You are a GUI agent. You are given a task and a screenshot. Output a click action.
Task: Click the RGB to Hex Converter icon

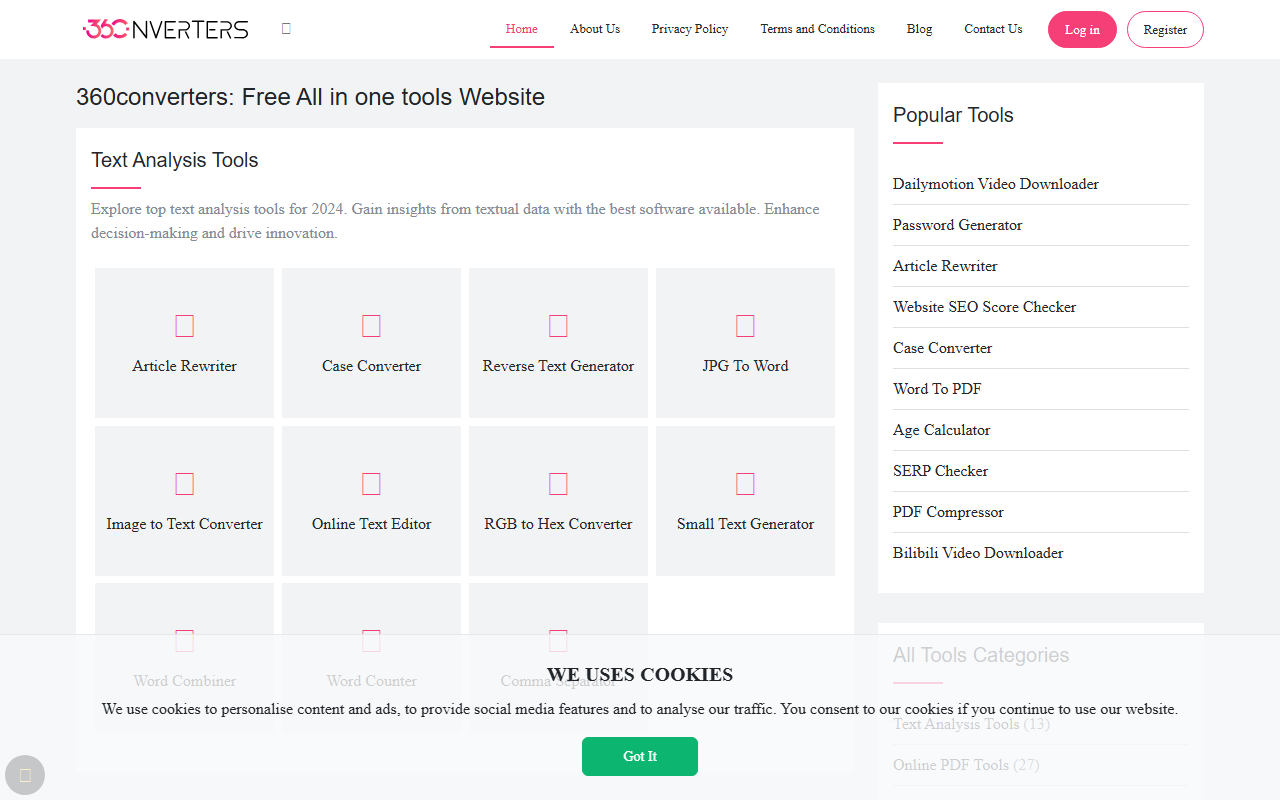click(x=558, y=484)
